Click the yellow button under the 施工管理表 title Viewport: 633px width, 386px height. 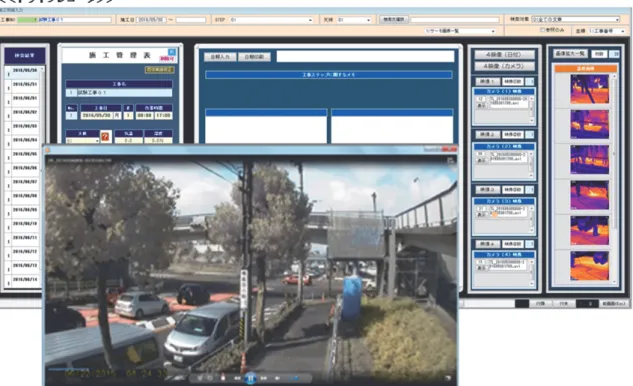pyautogui.click(x=159, y=69)
